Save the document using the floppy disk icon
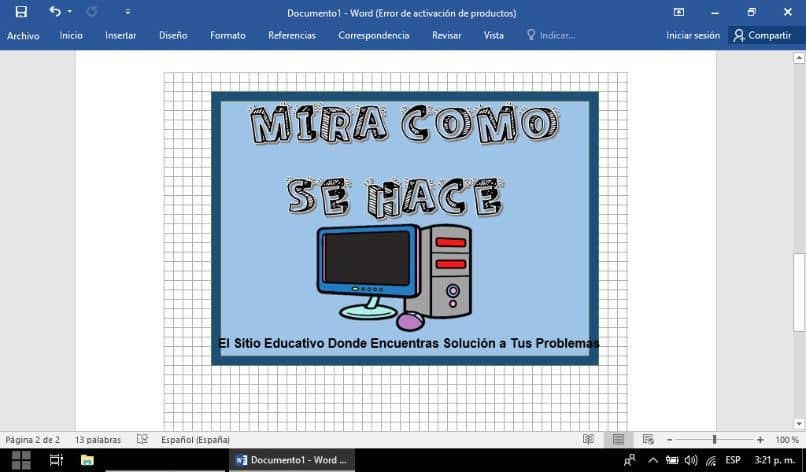The width and height of the screenshot is (806, 472). [x=21, y=12]
